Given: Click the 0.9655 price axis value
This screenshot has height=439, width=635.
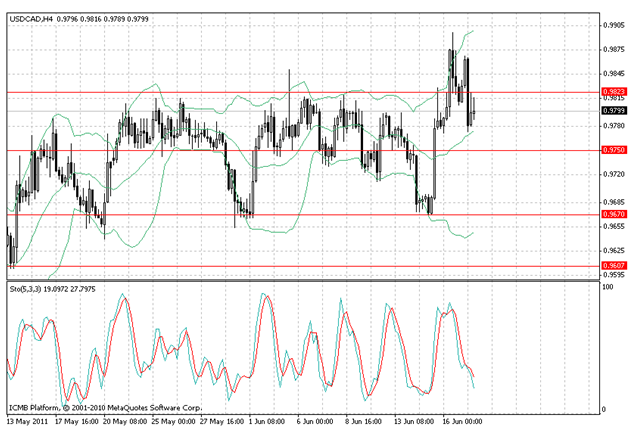Looking at the screenshot, I should (x=614, y=226).
